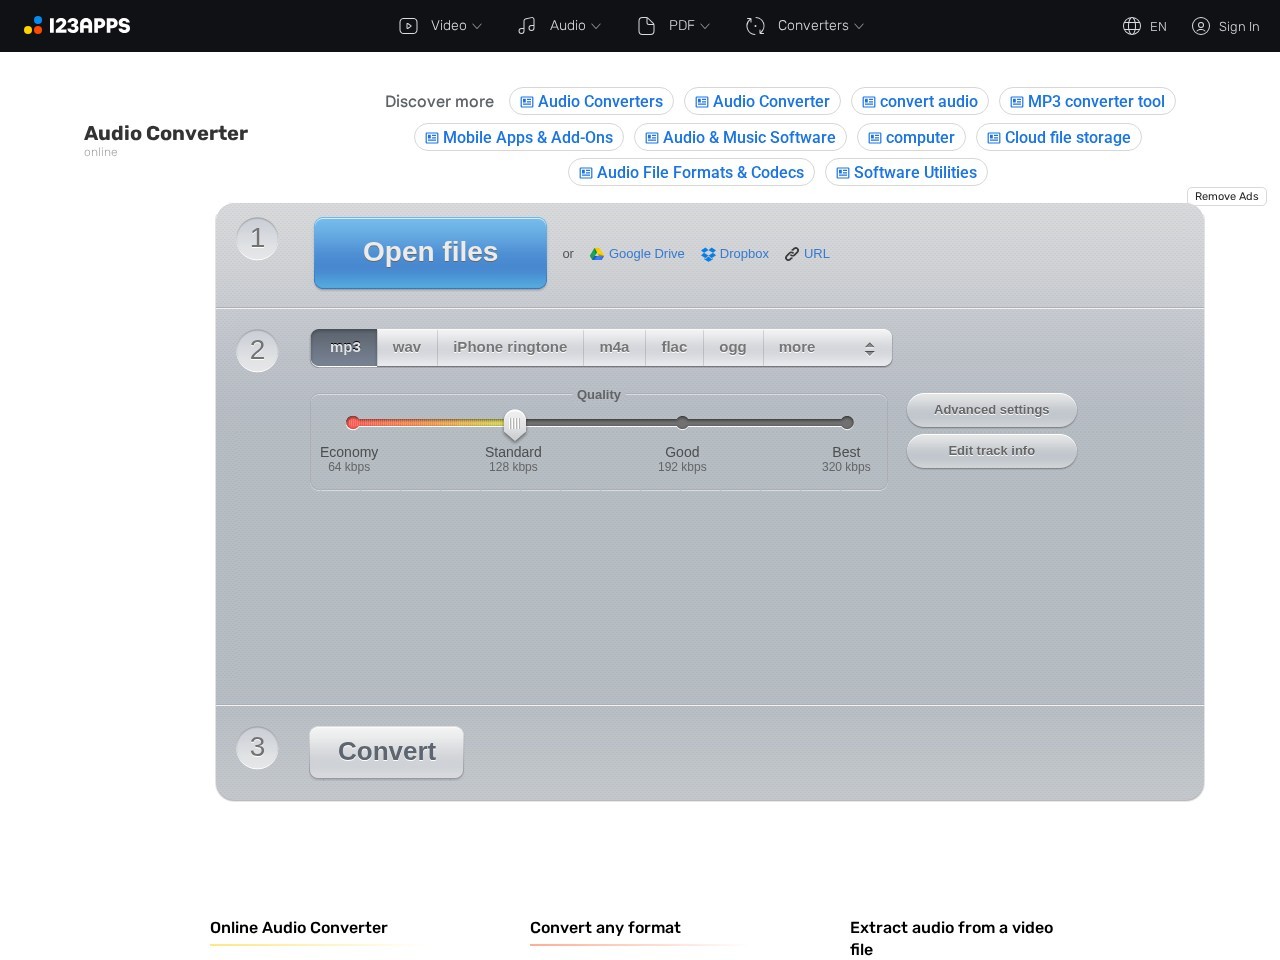Open Advanced settings
This screenshot has height=960, width=1280.
(992, 410)
